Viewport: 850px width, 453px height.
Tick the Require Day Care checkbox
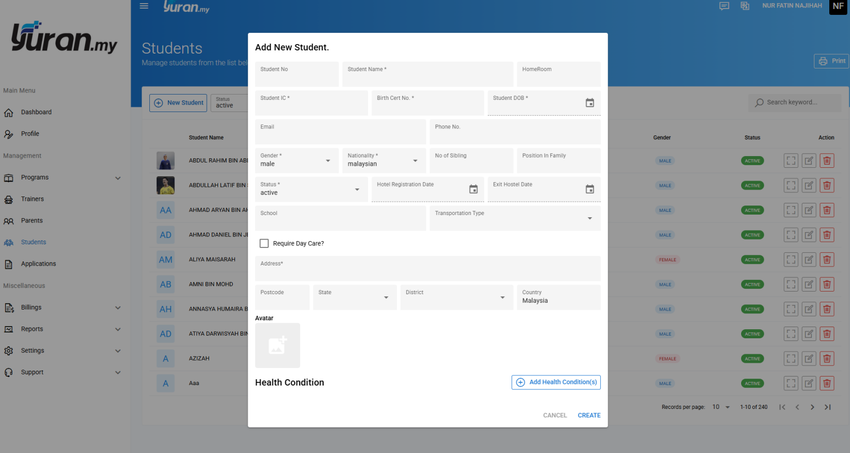(x=264, y=244)
